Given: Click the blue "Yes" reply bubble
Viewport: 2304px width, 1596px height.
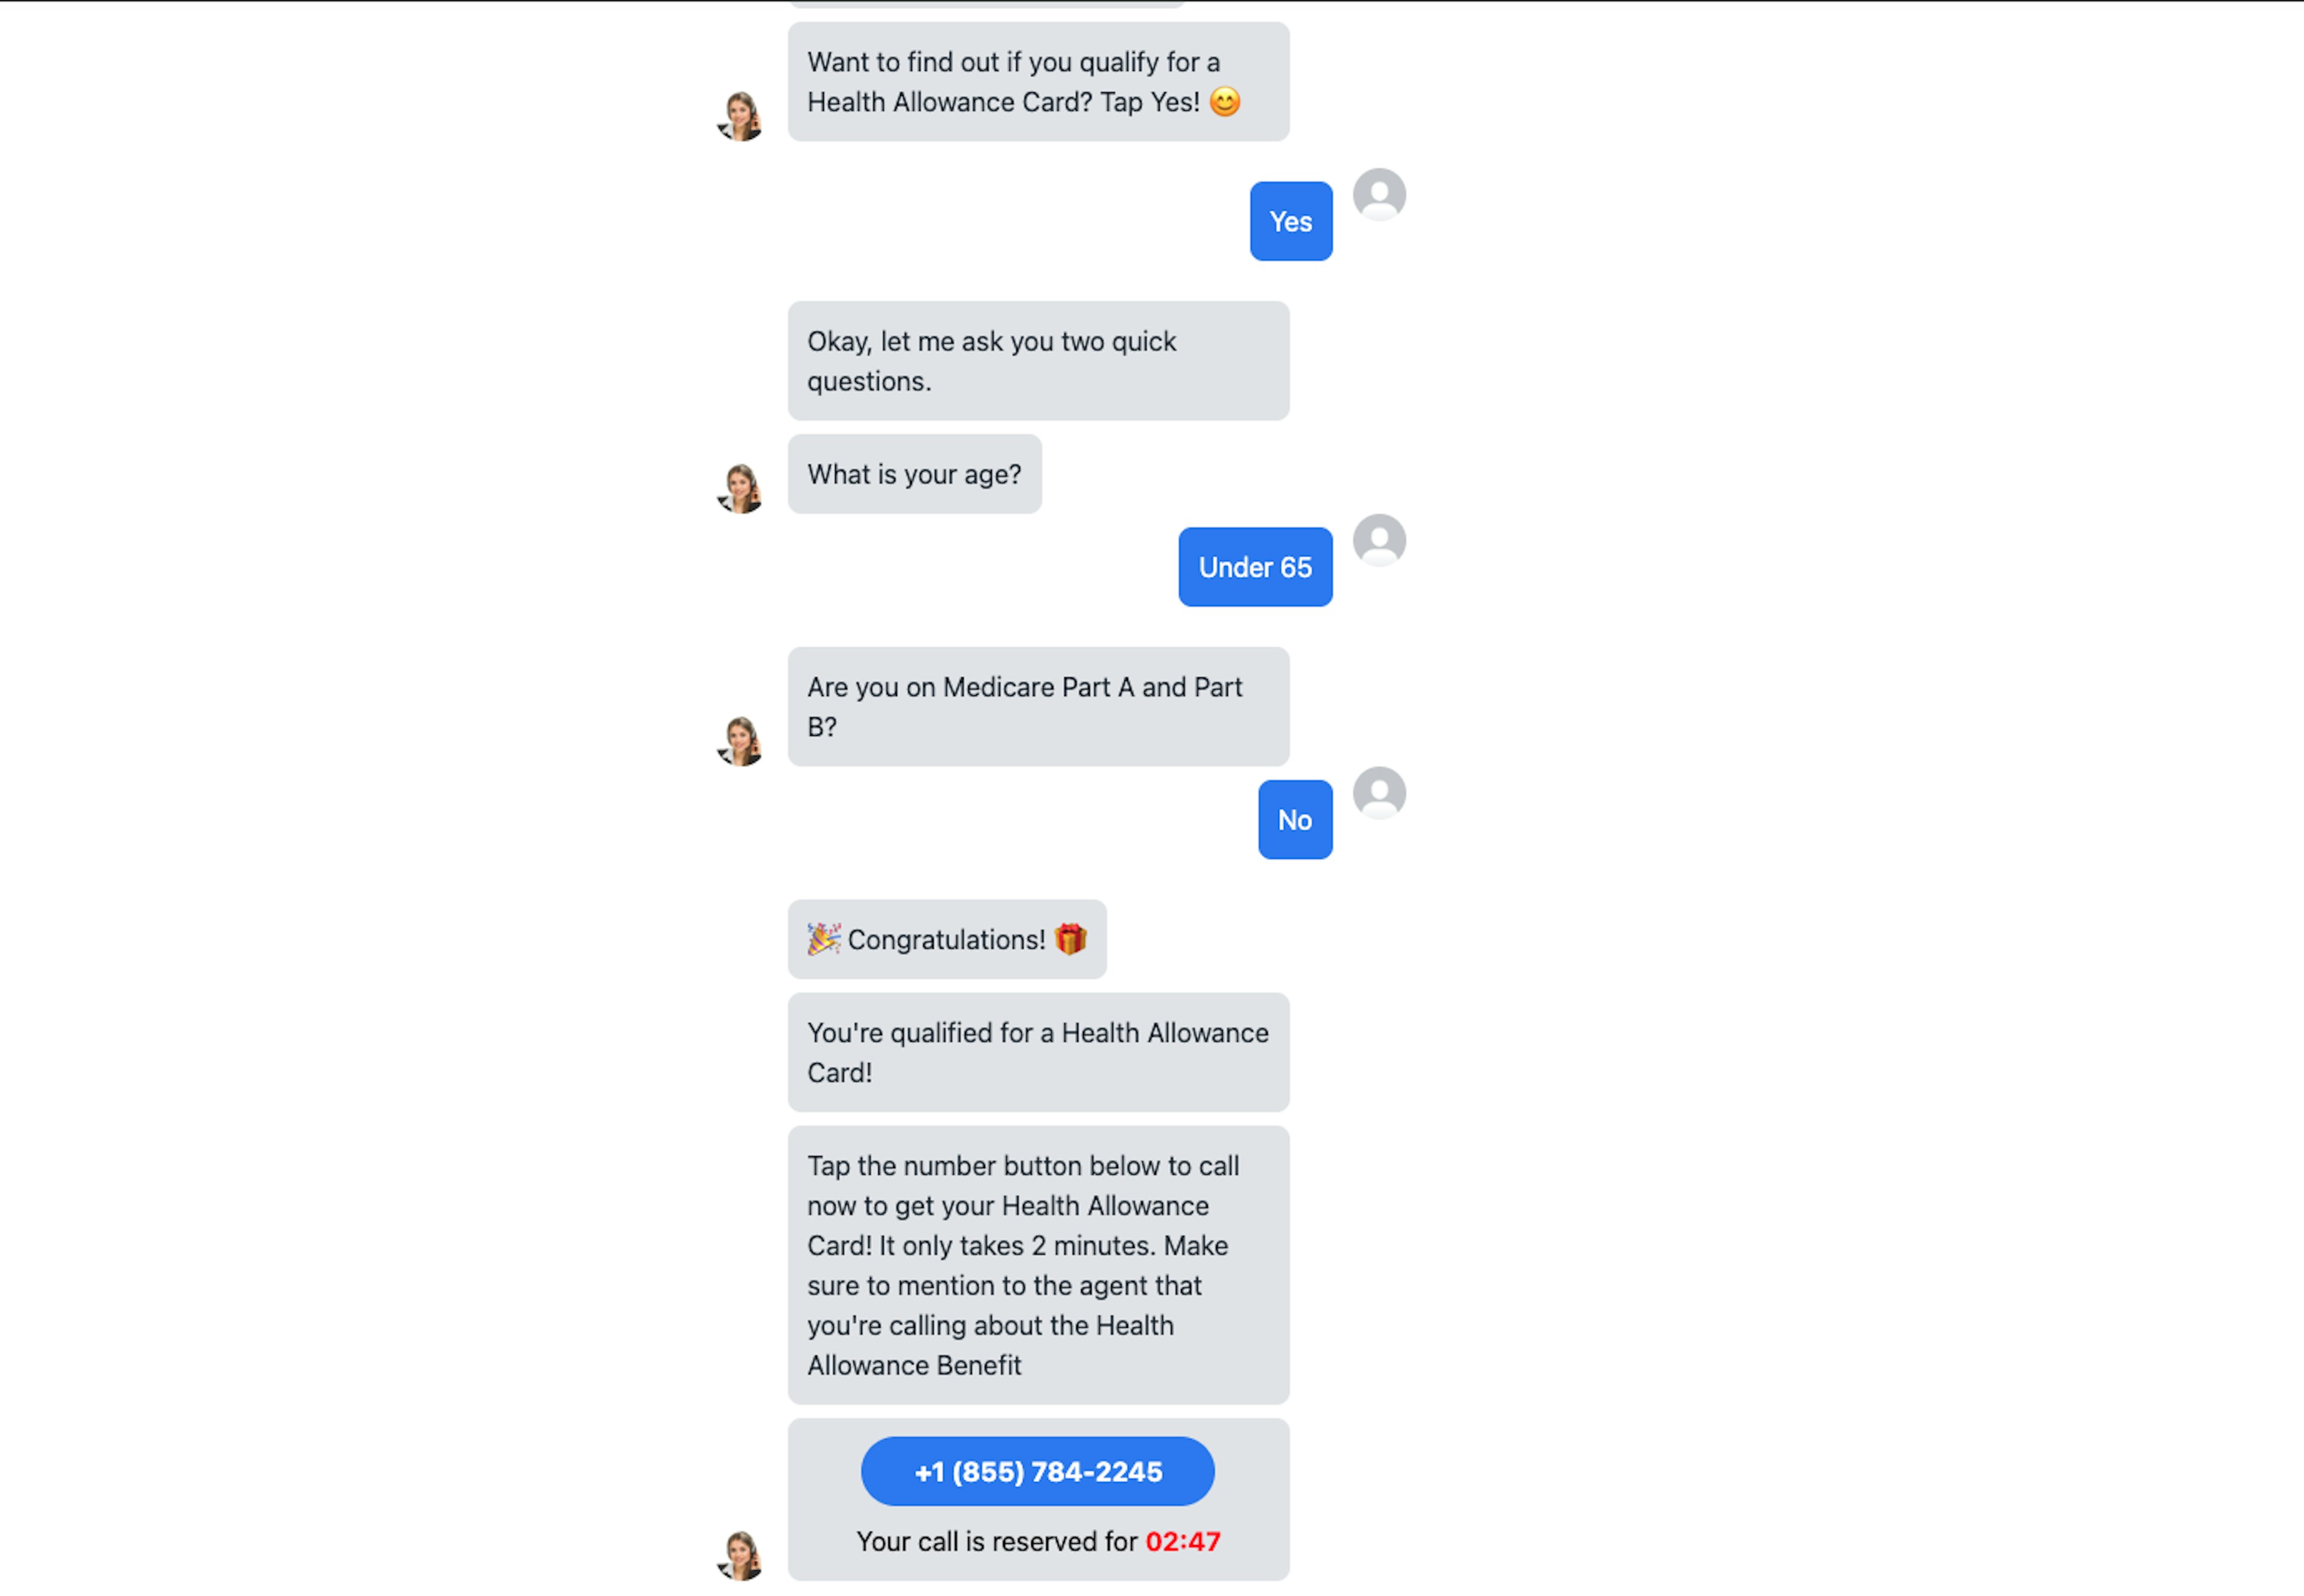Looking at the screenshot, I should pyautogui.click(x=1290, y=221).
